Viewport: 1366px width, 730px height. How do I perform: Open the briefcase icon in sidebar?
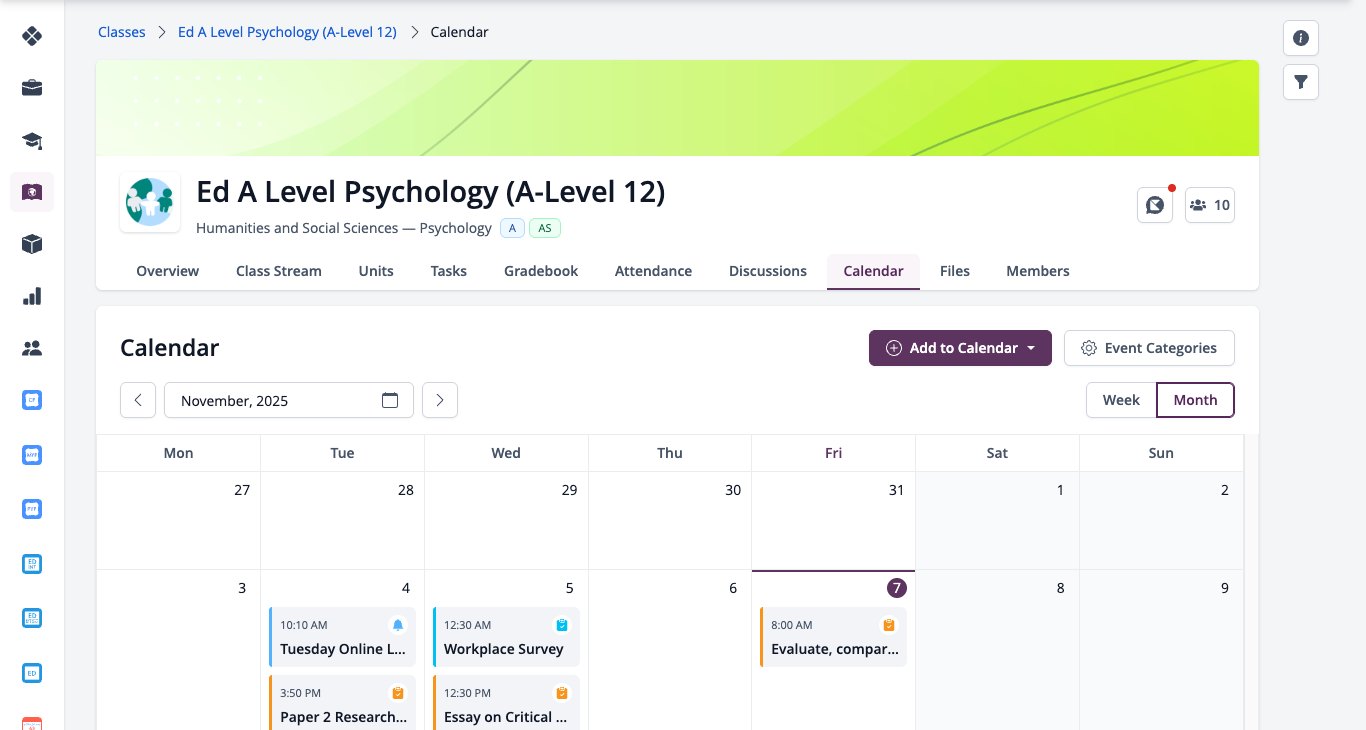pos(32,88)
